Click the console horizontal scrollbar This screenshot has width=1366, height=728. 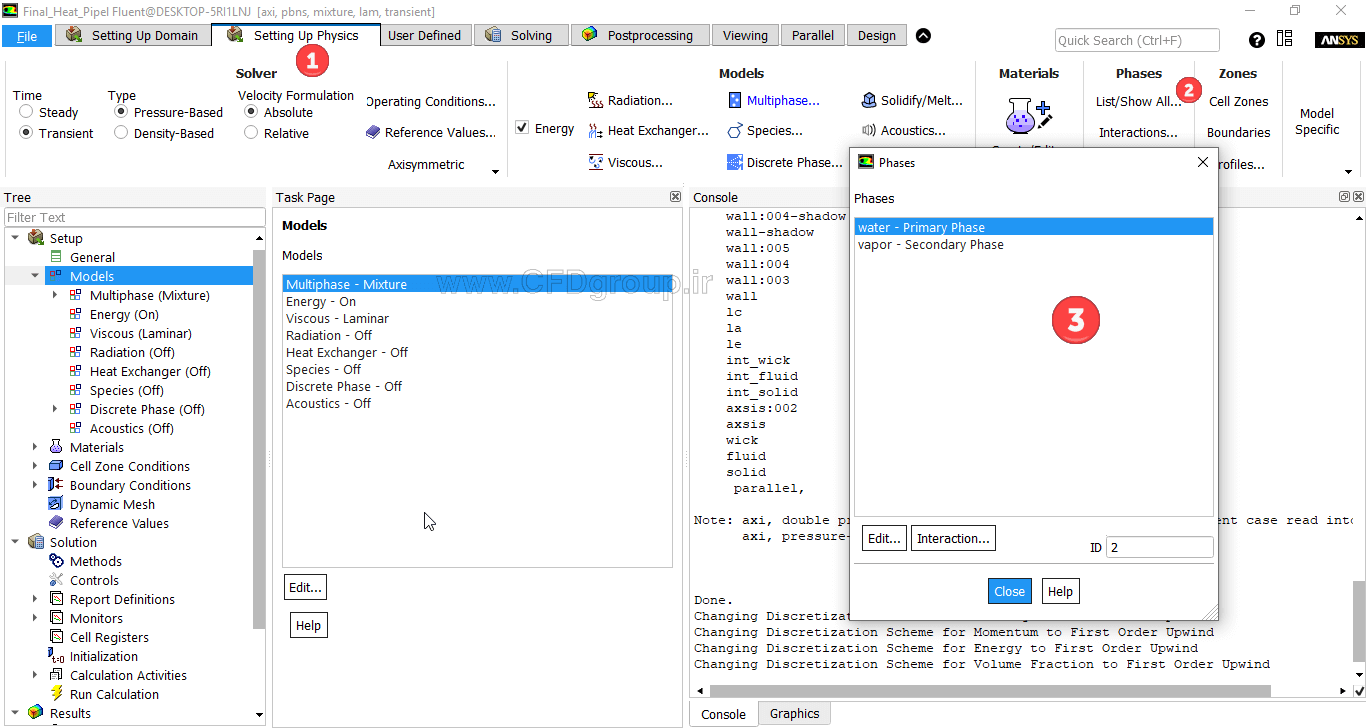(x=990, y=691)
